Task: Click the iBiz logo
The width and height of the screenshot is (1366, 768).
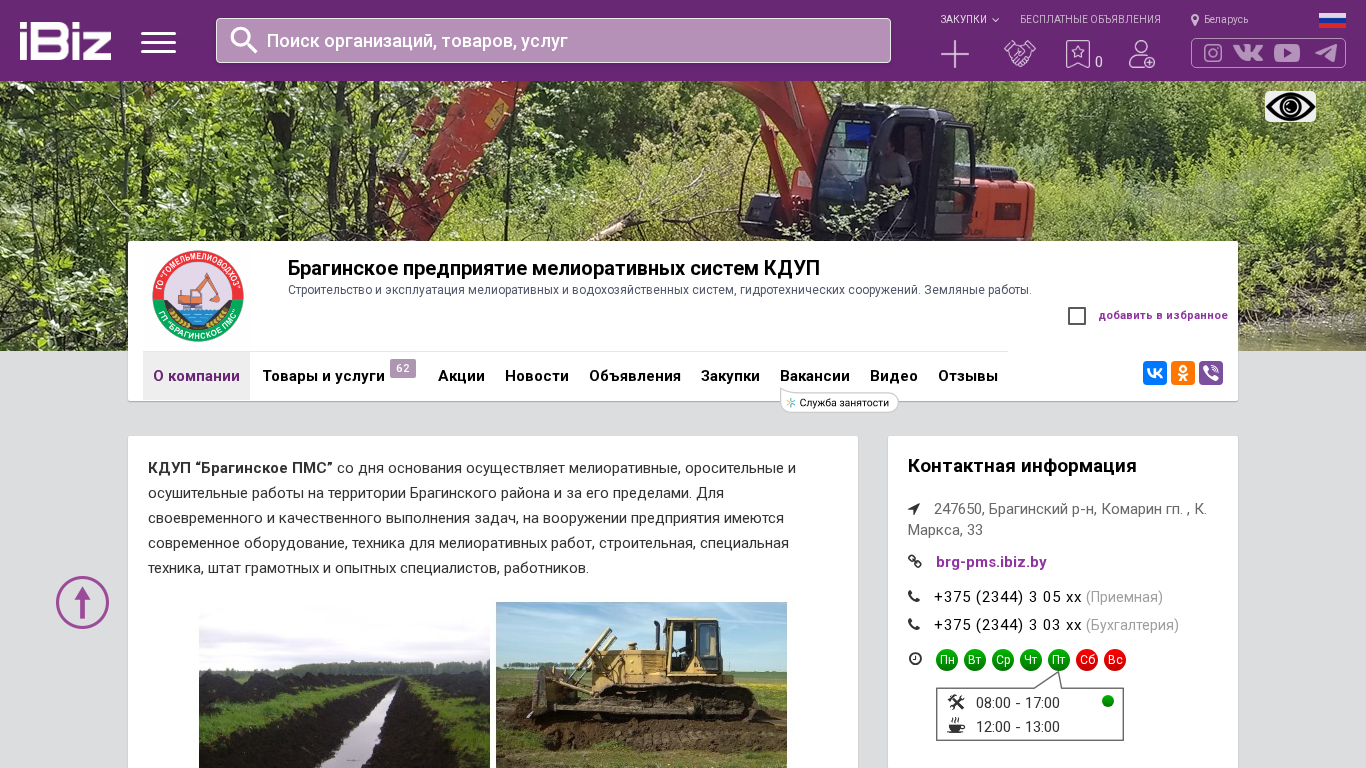Action: click(65, 41)
